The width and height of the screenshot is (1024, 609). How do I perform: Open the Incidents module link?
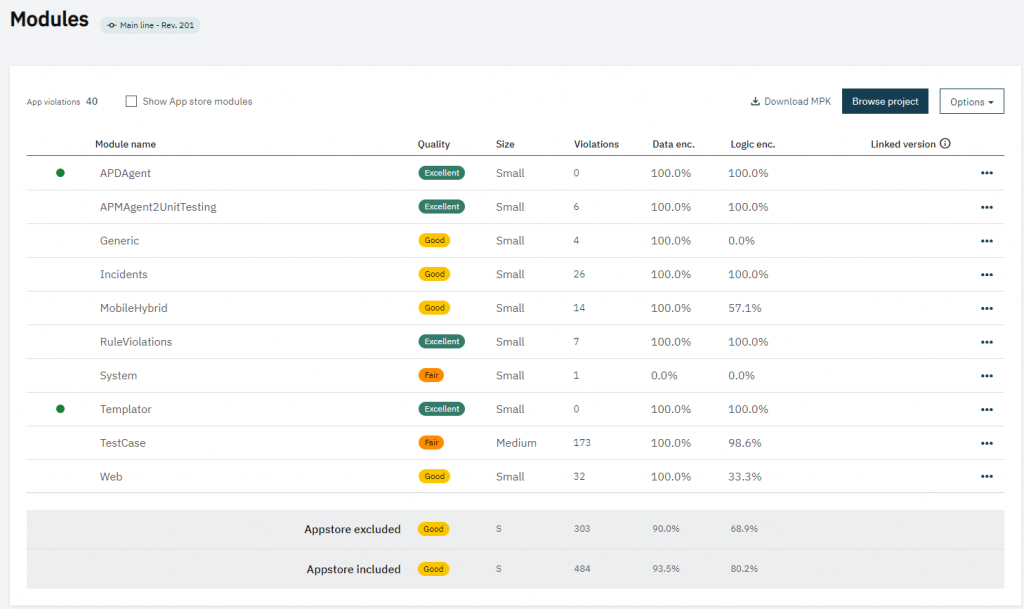tap(124, 274)
